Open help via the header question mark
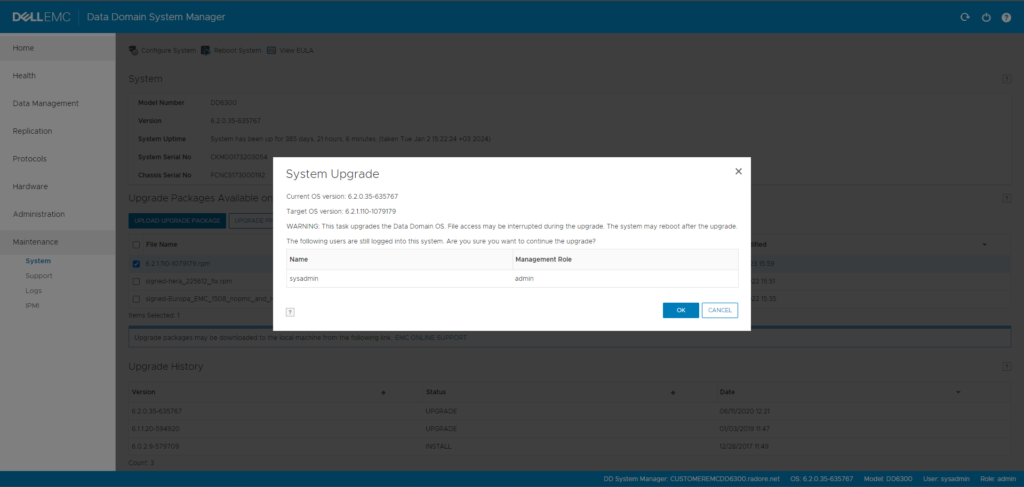The image size is (1024, 487). [1007, 17]
